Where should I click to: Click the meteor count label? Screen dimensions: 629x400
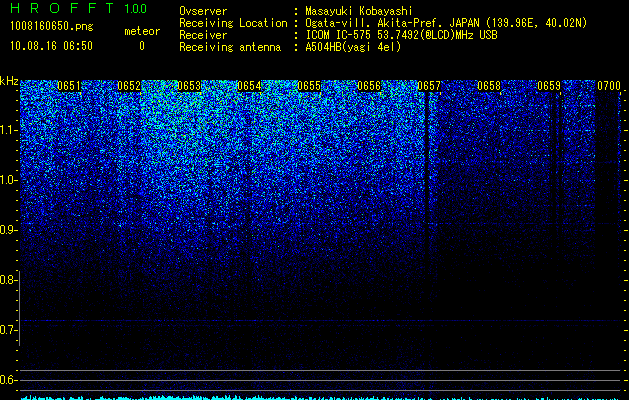coord(142,31)
